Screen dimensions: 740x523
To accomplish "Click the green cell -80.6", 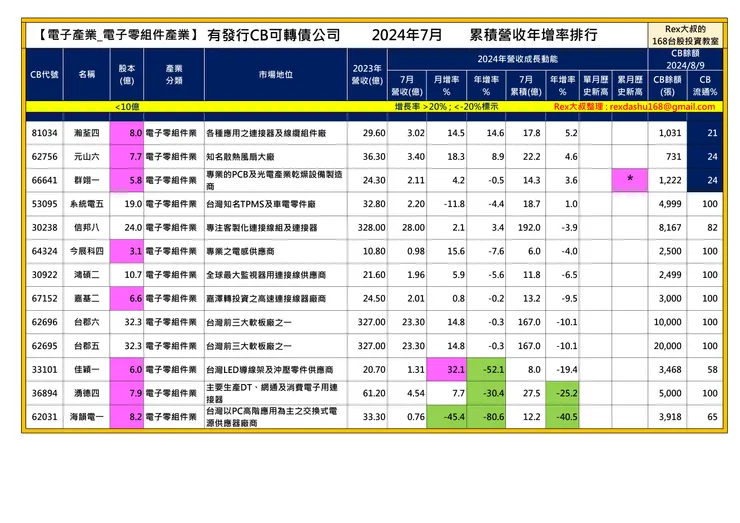I will (x=486, y=417).
